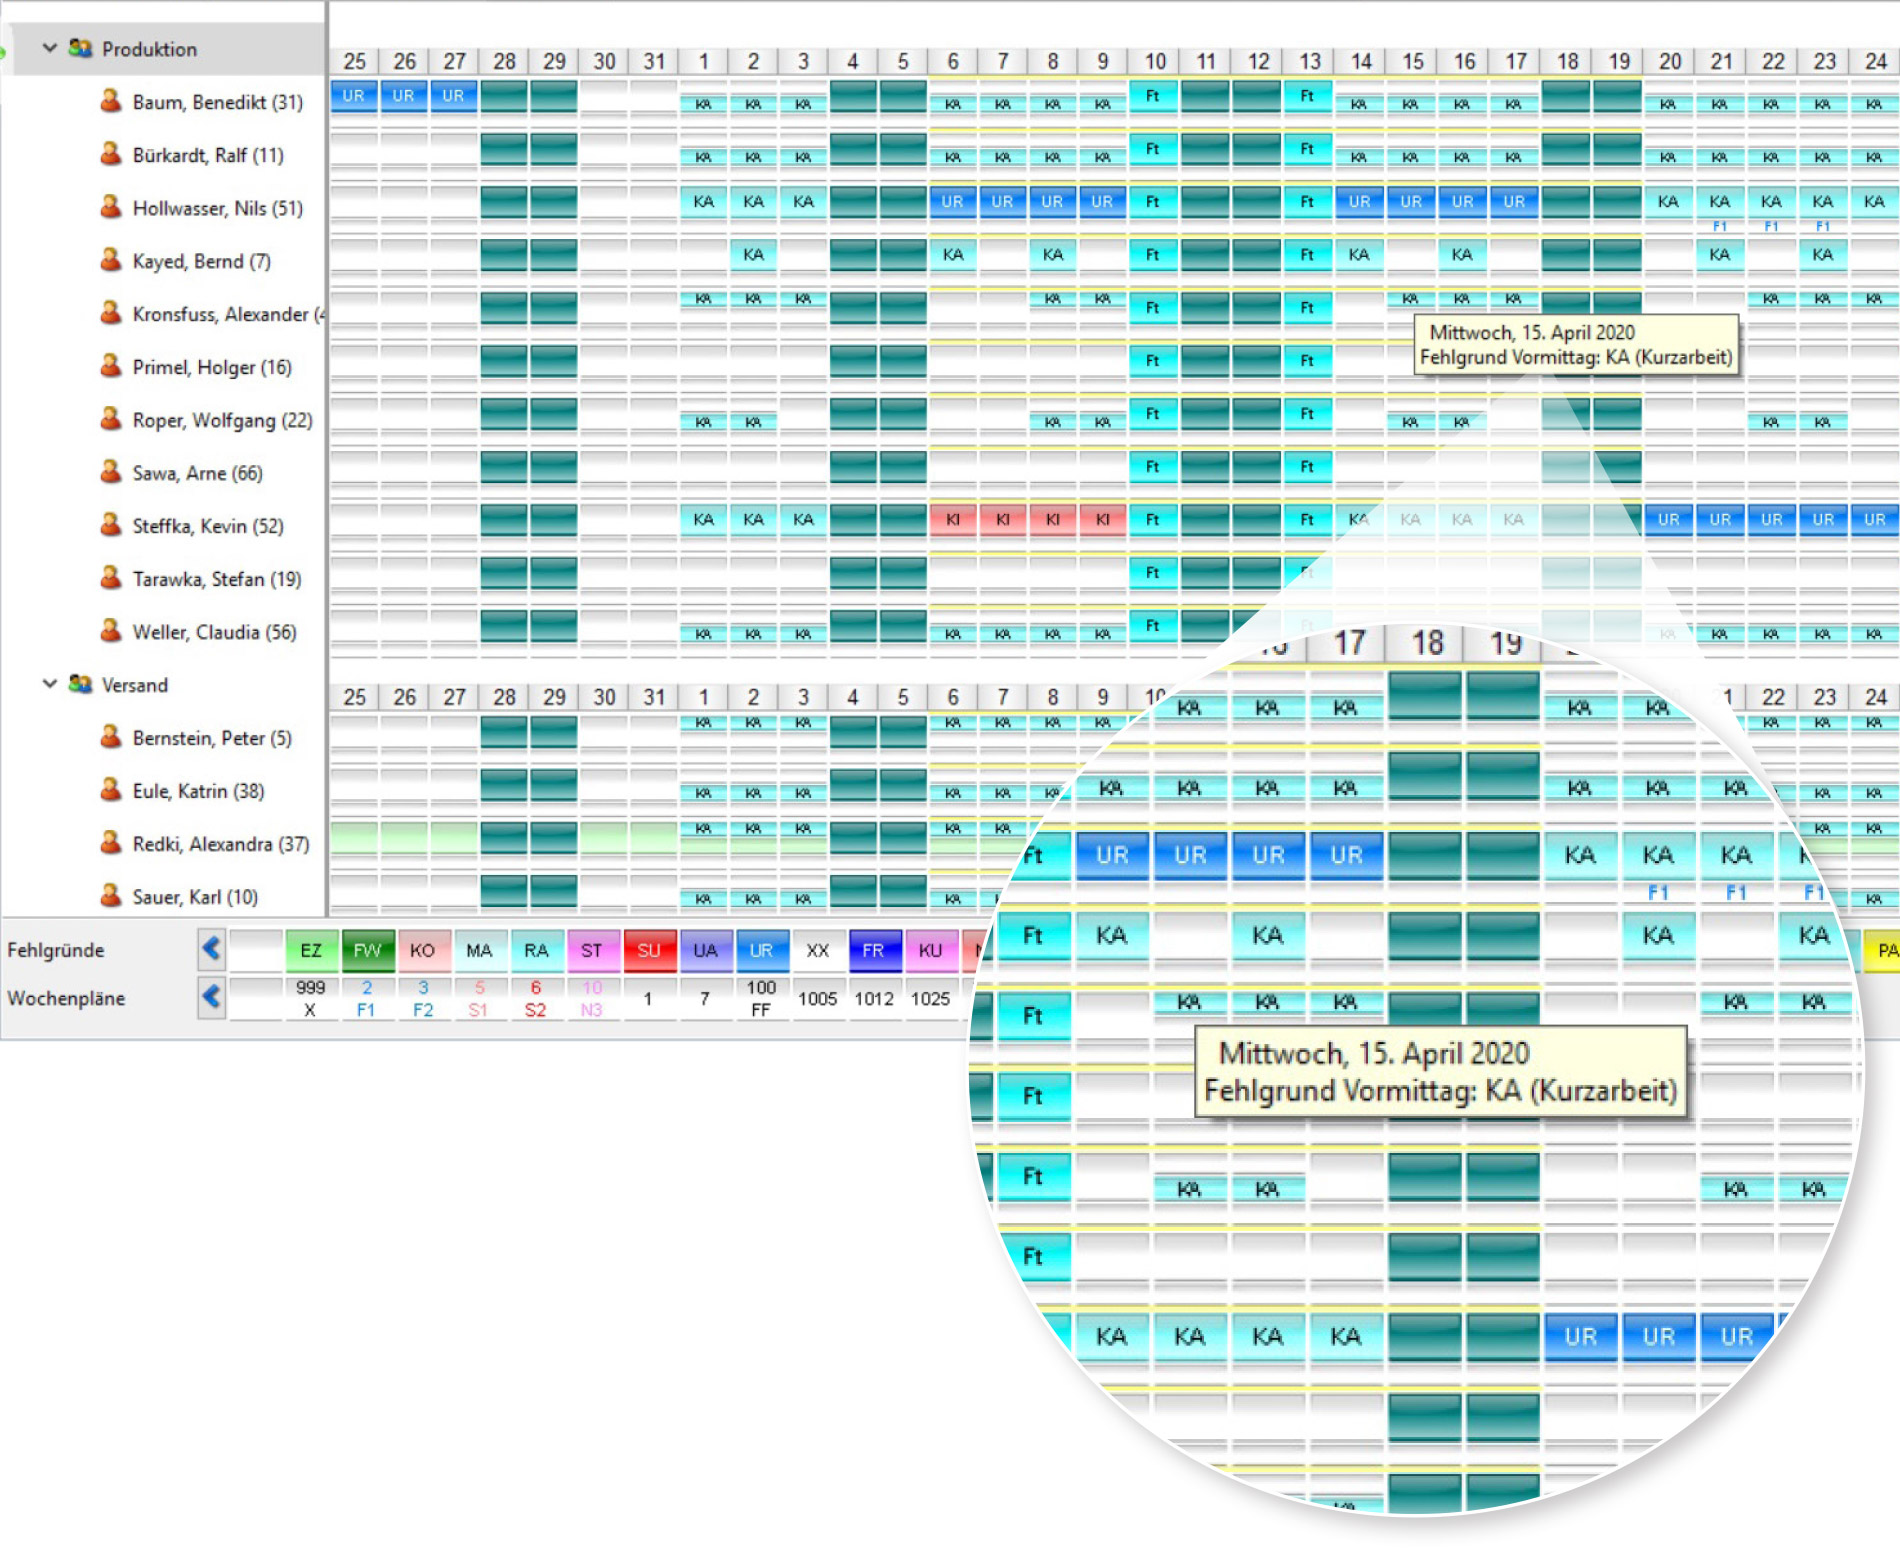Click the person icon for Primel, Holger
The image size is (1900, 1554).
pyautogui.click(x=111, y=366)
